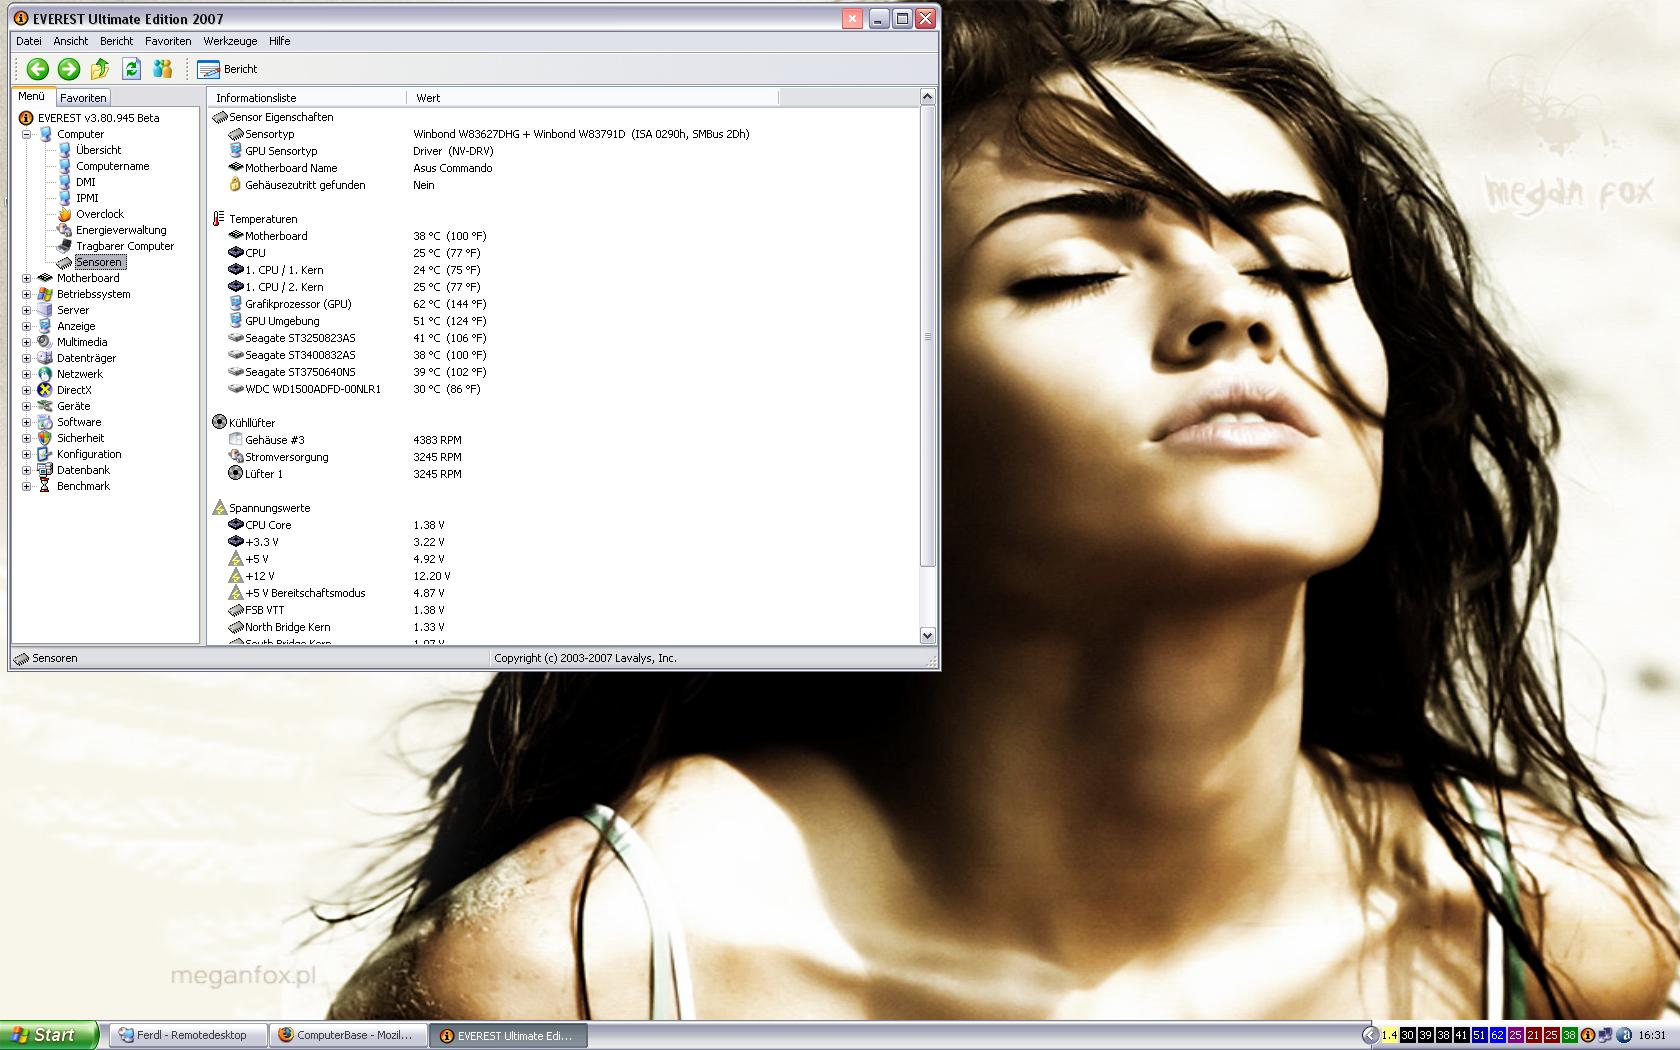Click the tray expand arrow button
This screenshot has width=1680, height=1050.
tap(1370, 1036)
